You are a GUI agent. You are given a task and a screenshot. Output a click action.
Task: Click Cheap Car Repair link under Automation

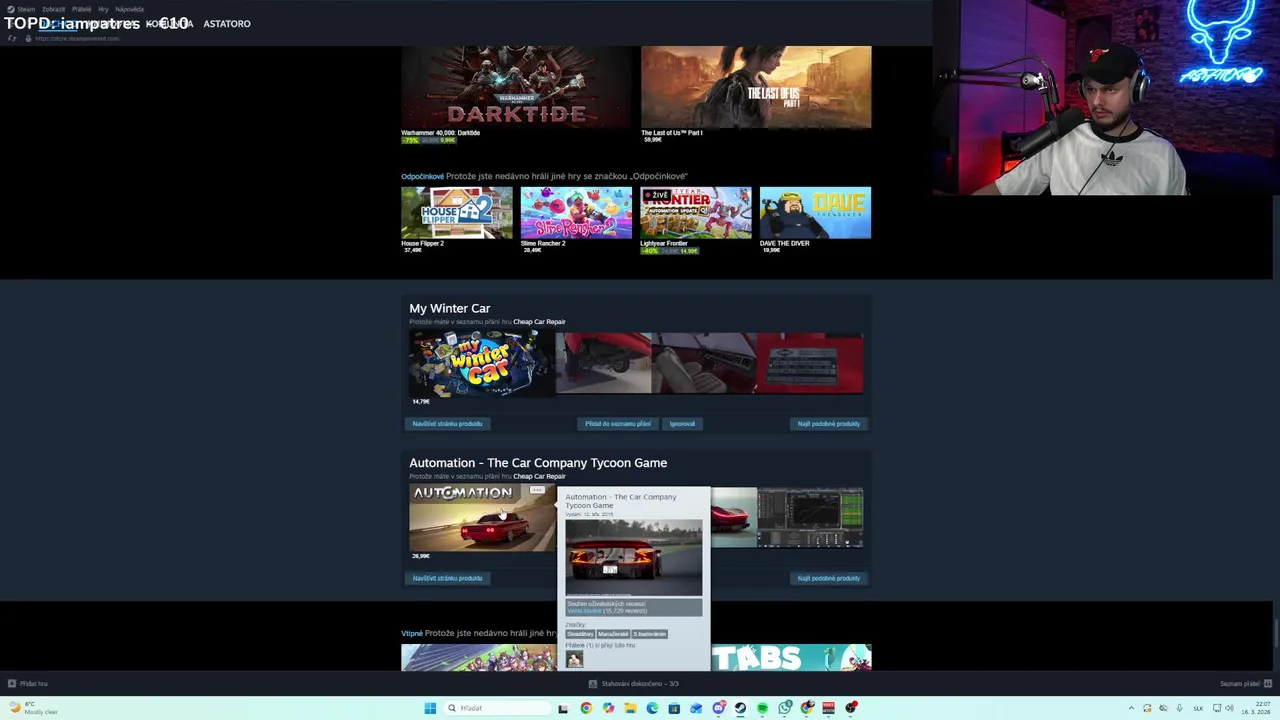click(x=539, y=477)
